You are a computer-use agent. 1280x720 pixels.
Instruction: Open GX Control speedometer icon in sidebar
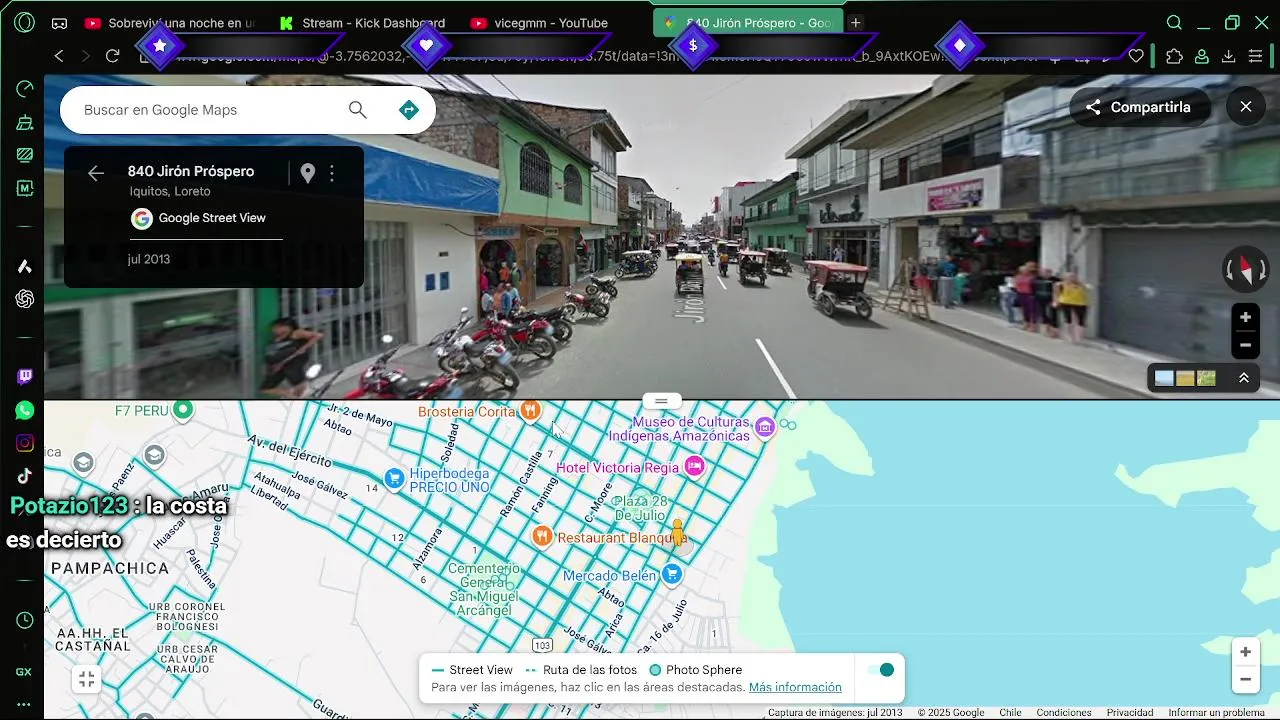click(25, 90)
